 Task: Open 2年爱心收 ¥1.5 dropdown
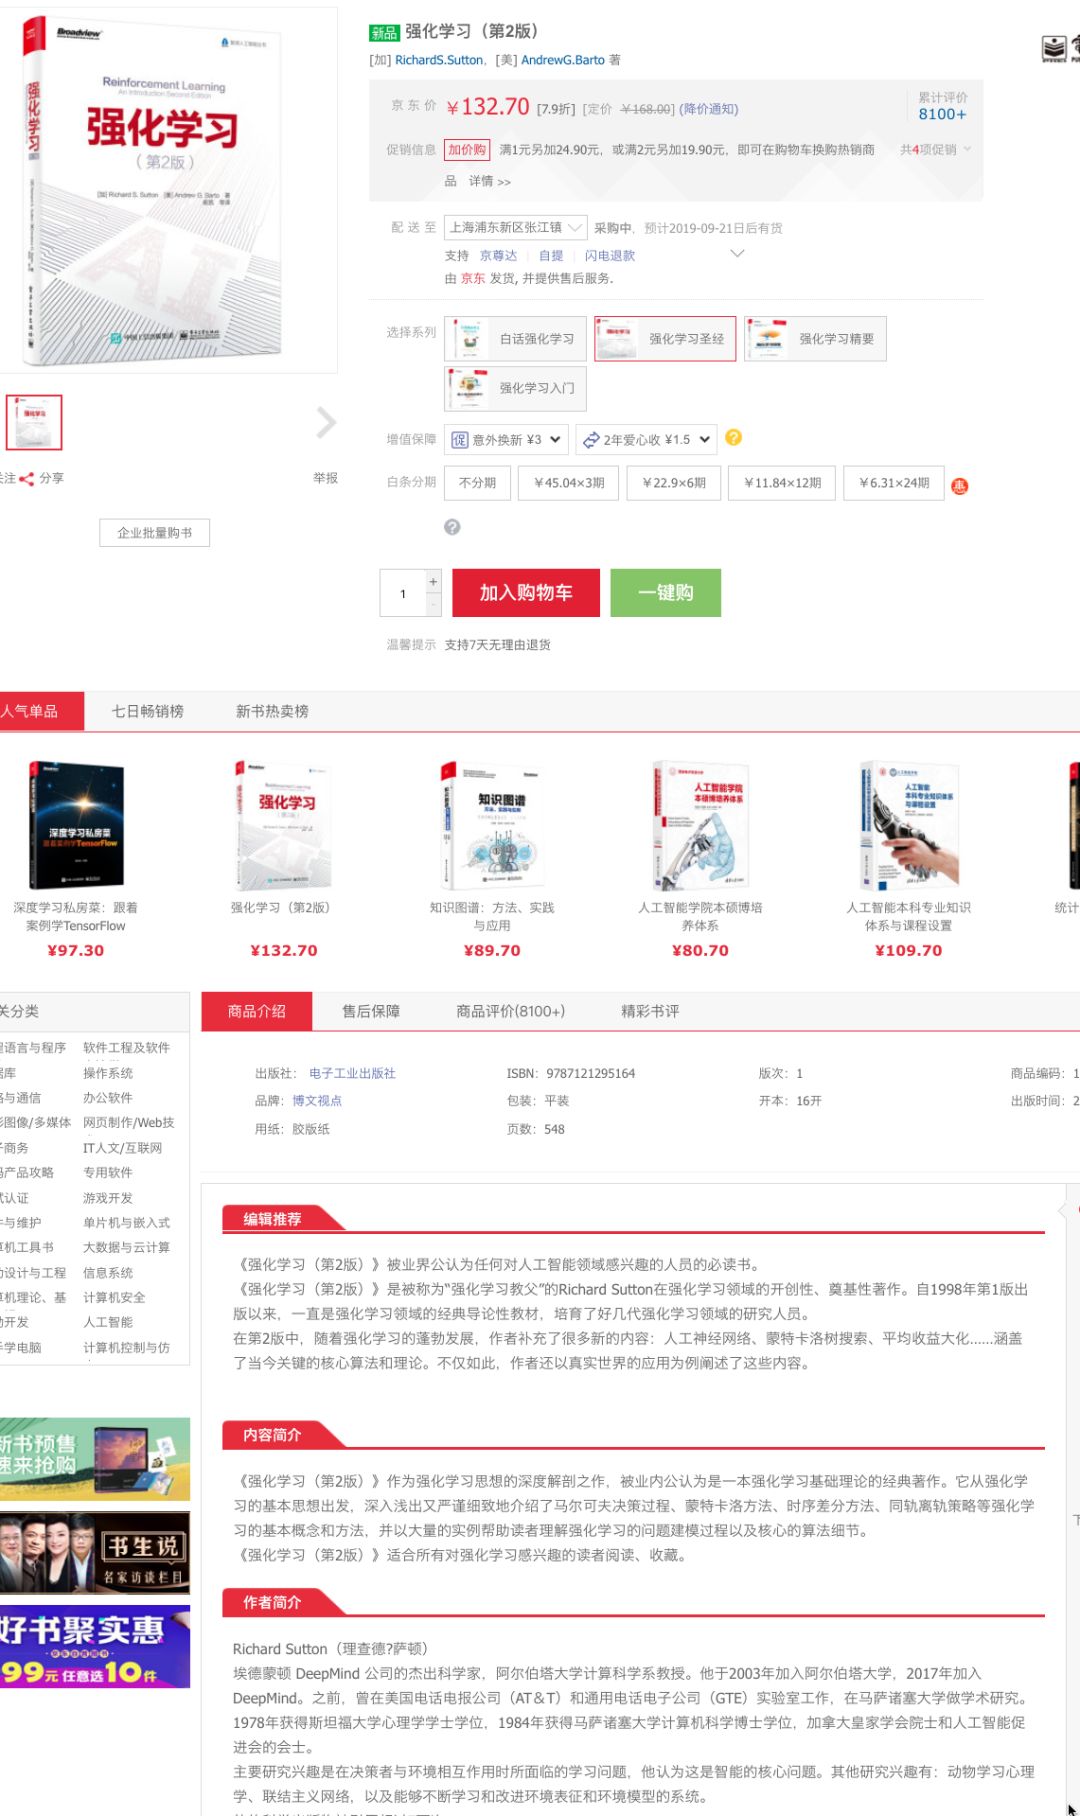coord(647,440)
